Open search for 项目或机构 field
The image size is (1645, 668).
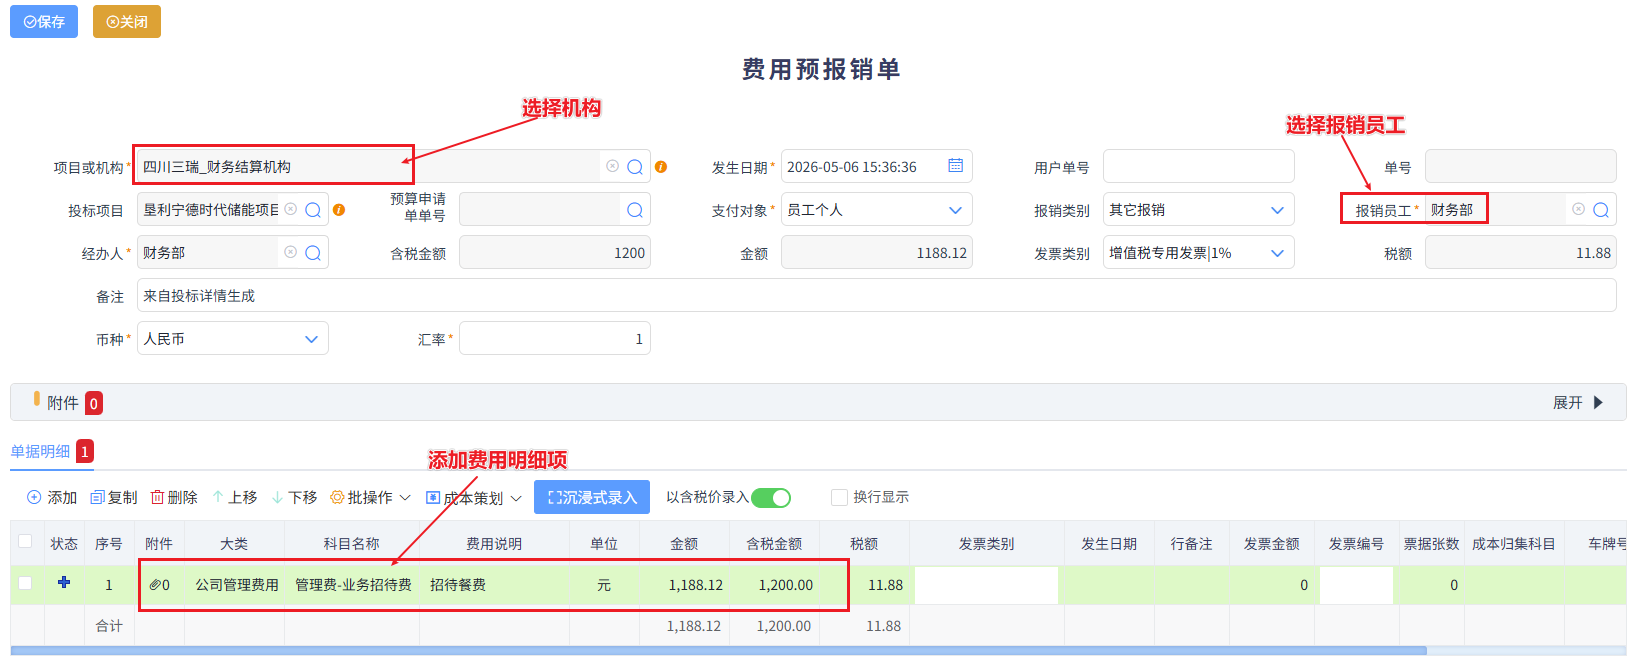tap(635, 167)
